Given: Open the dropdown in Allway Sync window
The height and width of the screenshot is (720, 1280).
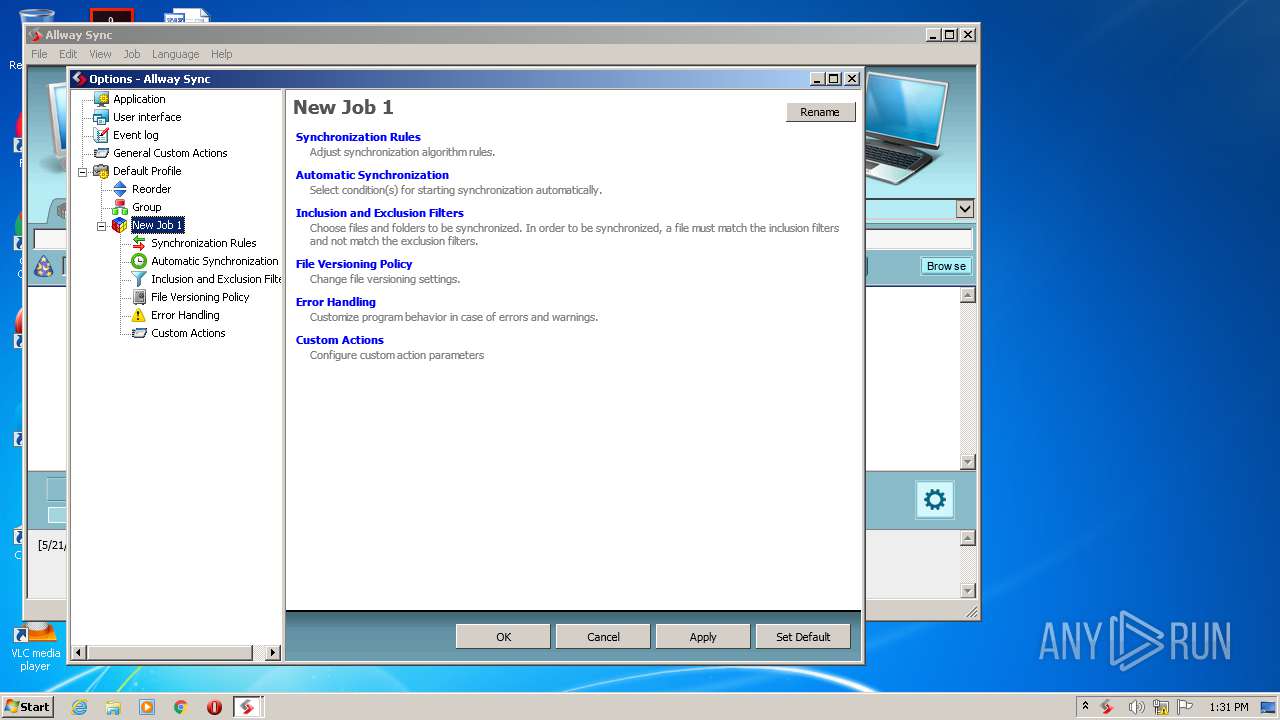Looking at the screenshot, I should click(x=964, y=209).
